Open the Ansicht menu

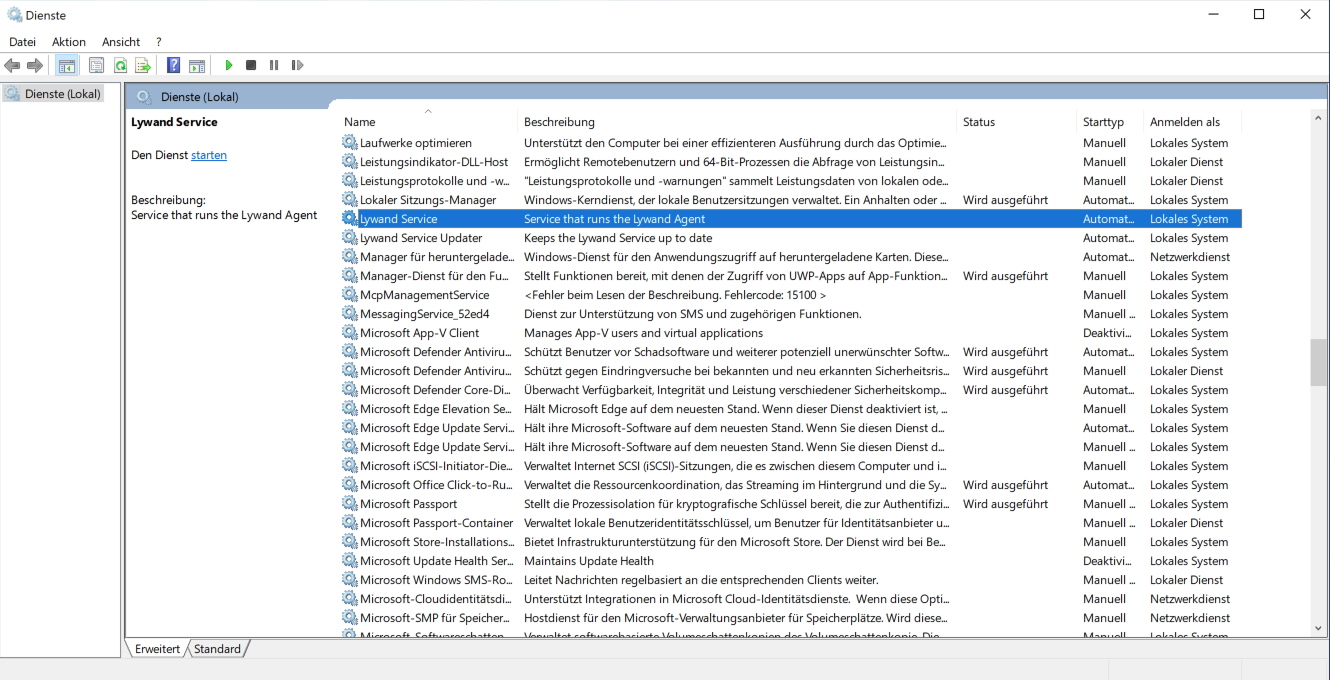tap(121, 42)
